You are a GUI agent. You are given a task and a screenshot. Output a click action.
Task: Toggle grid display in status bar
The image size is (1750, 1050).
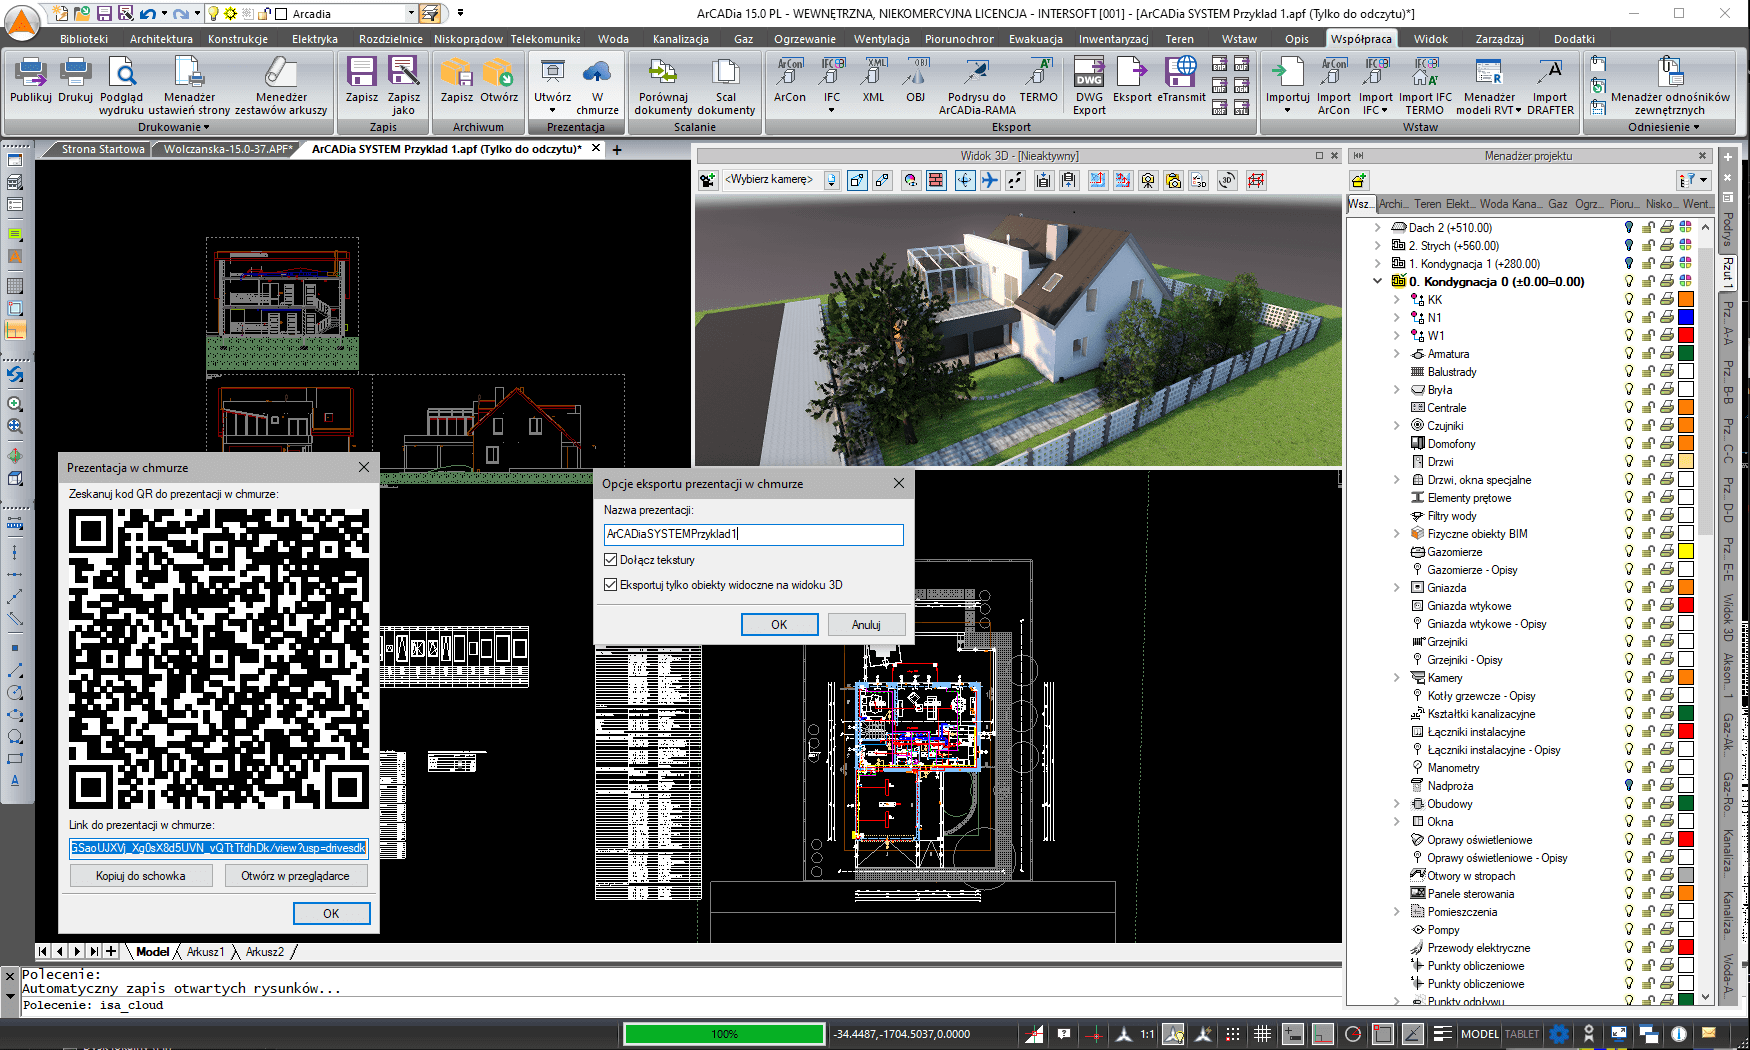pyautogui.click(x=1262, y=1034)
